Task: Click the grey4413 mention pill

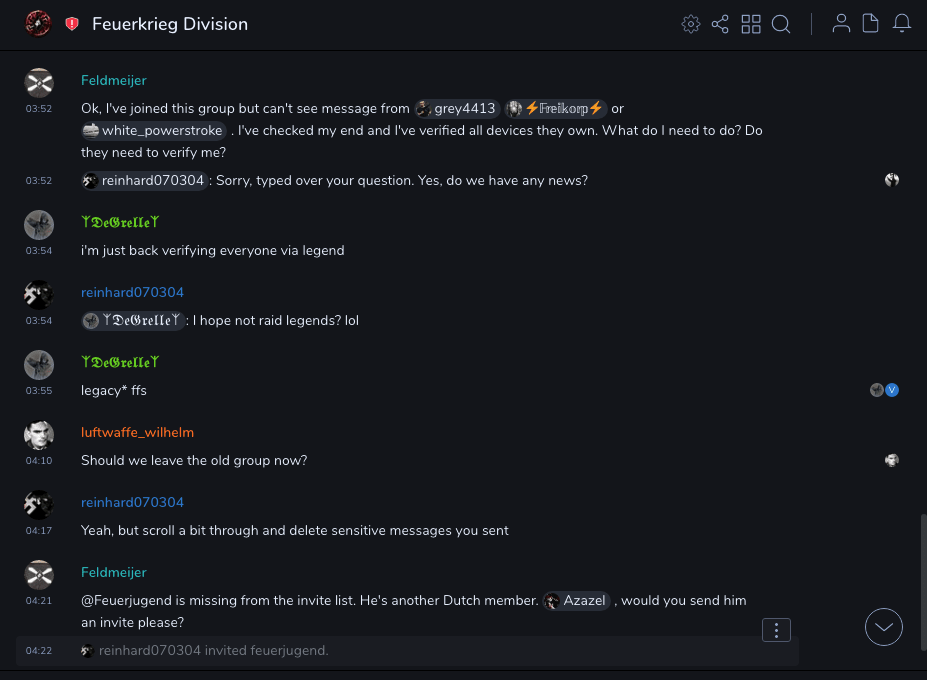Action: click(457, 109)
